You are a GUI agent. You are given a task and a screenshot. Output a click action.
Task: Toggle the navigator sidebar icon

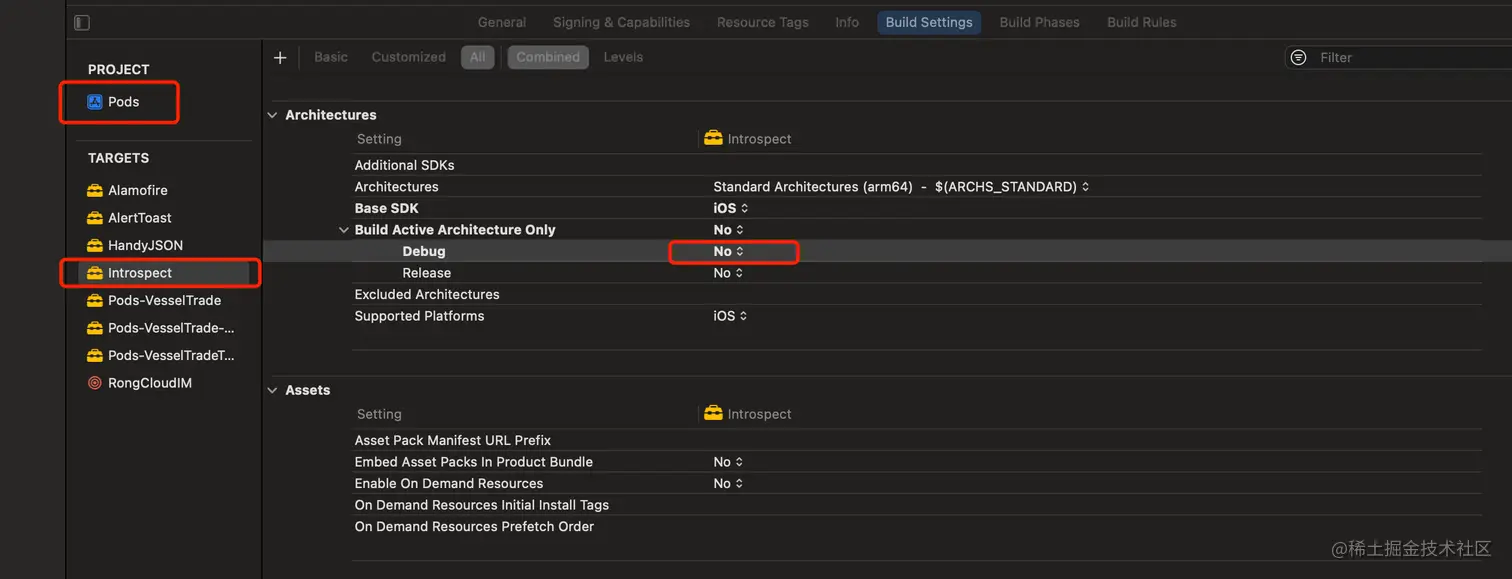(82, 22)
